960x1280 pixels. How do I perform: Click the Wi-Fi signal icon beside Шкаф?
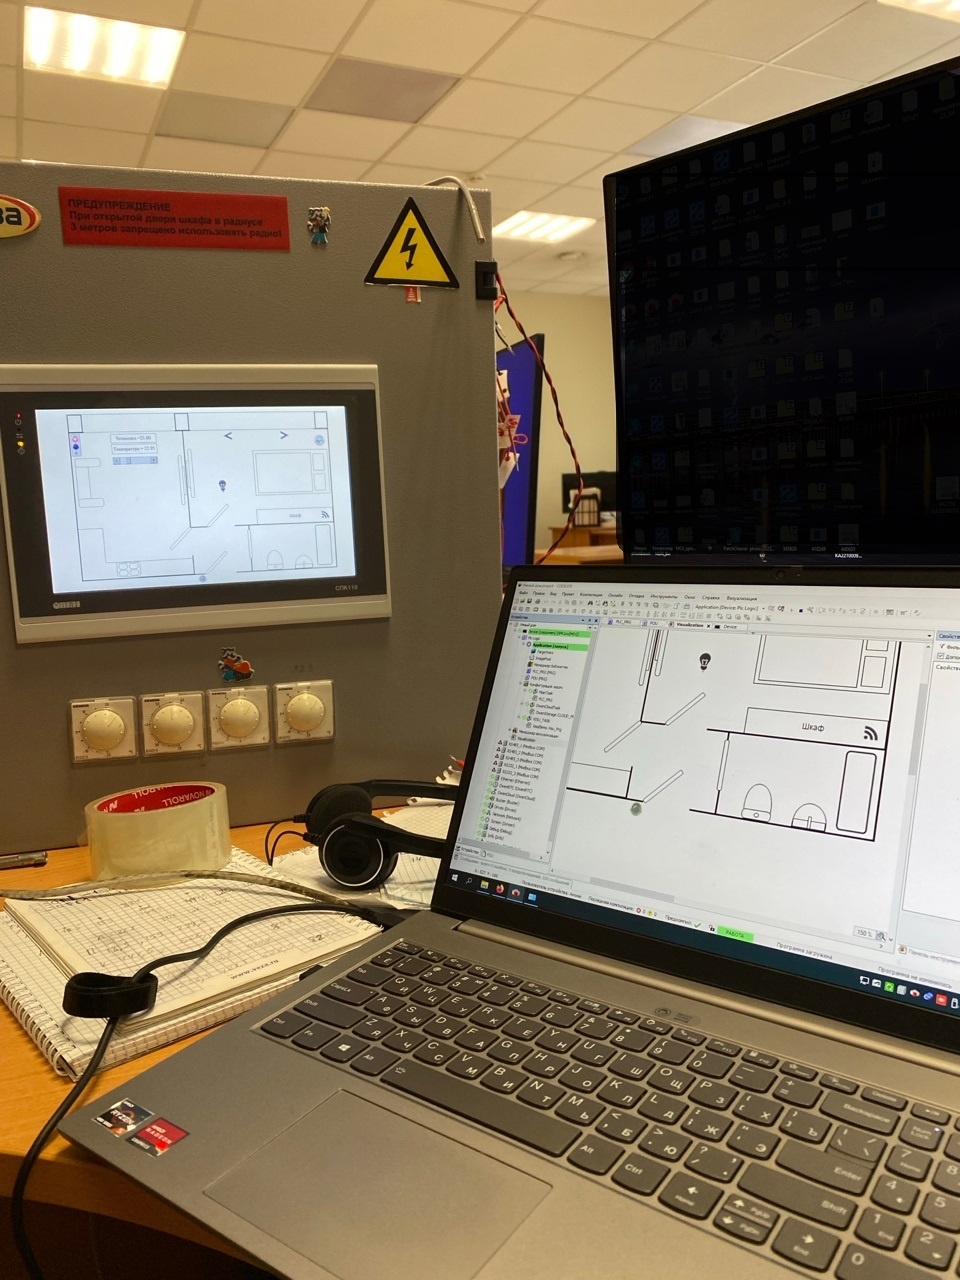(x=870, y=732)
